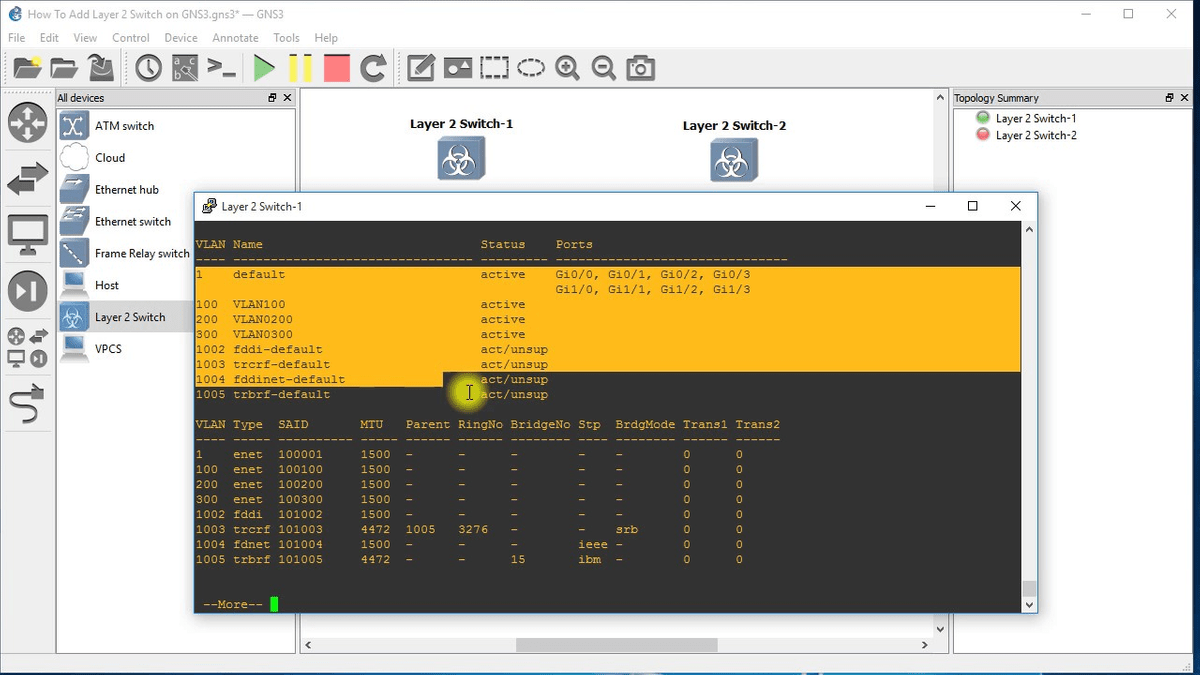This screenshot has height=675, width=1200.
Task: Close the Topology Summary panel
Action: click(x=1185, y=98)
